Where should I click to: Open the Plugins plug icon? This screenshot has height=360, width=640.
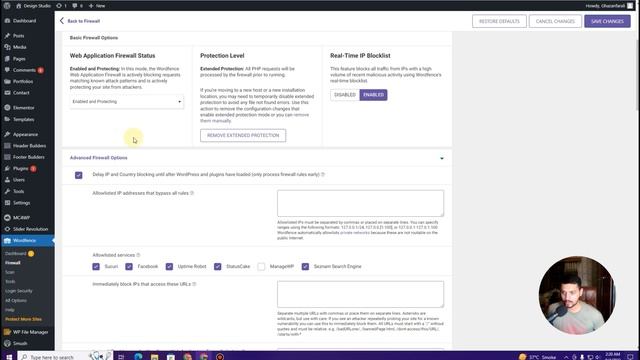point(7,168)
